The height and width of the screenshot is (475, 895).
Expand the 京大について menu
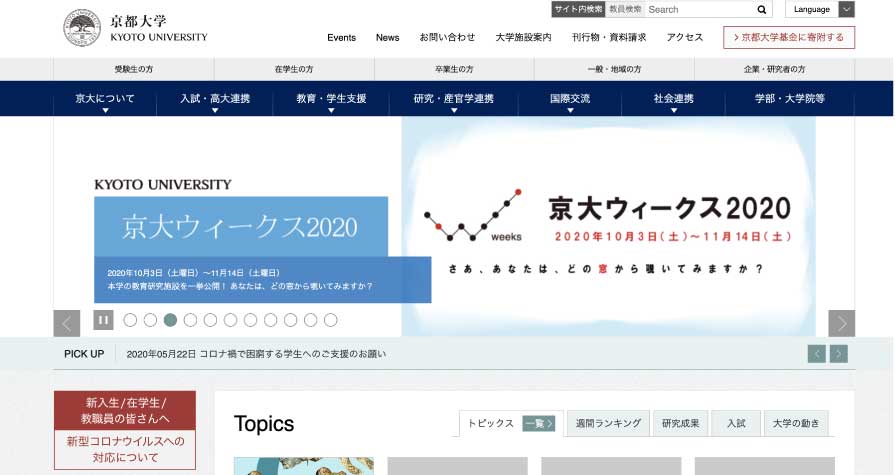tap(105, 99)
